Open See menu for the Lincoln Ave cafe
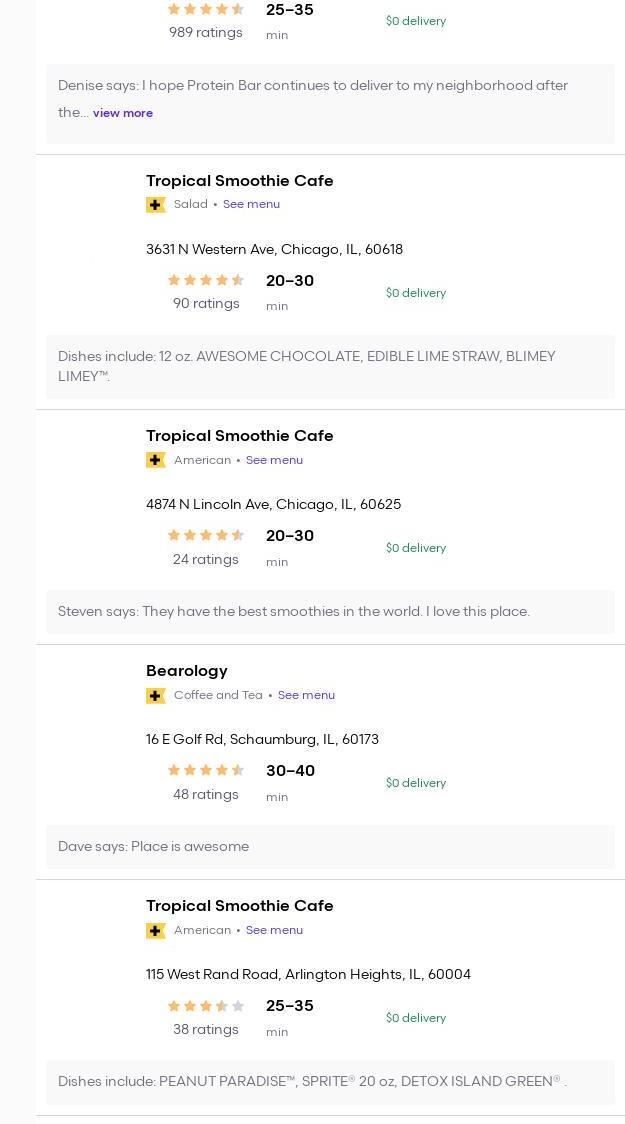625x1124 pixels. point(274,460)
